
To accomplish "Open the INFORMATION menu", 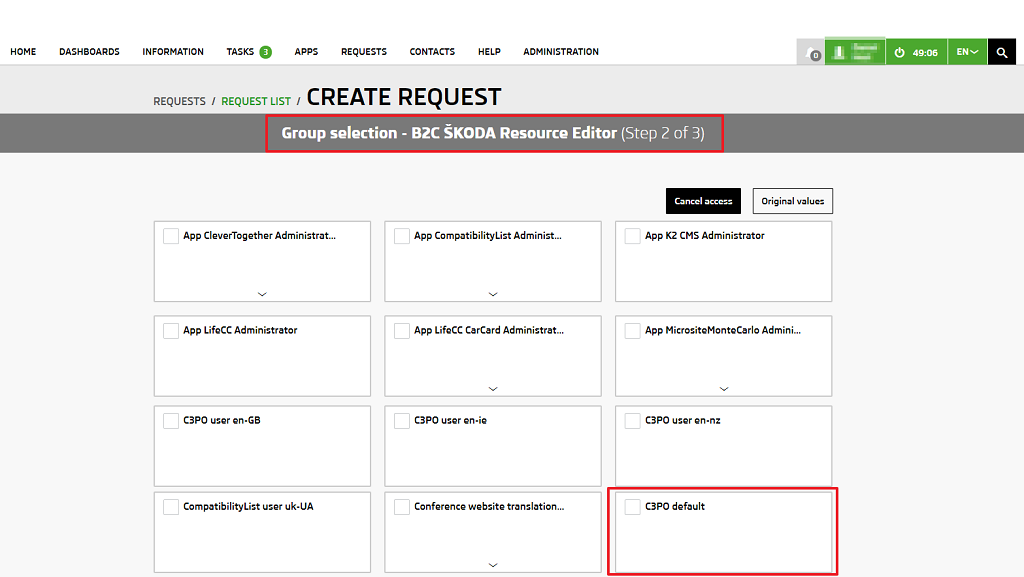I will pos(173,52).
